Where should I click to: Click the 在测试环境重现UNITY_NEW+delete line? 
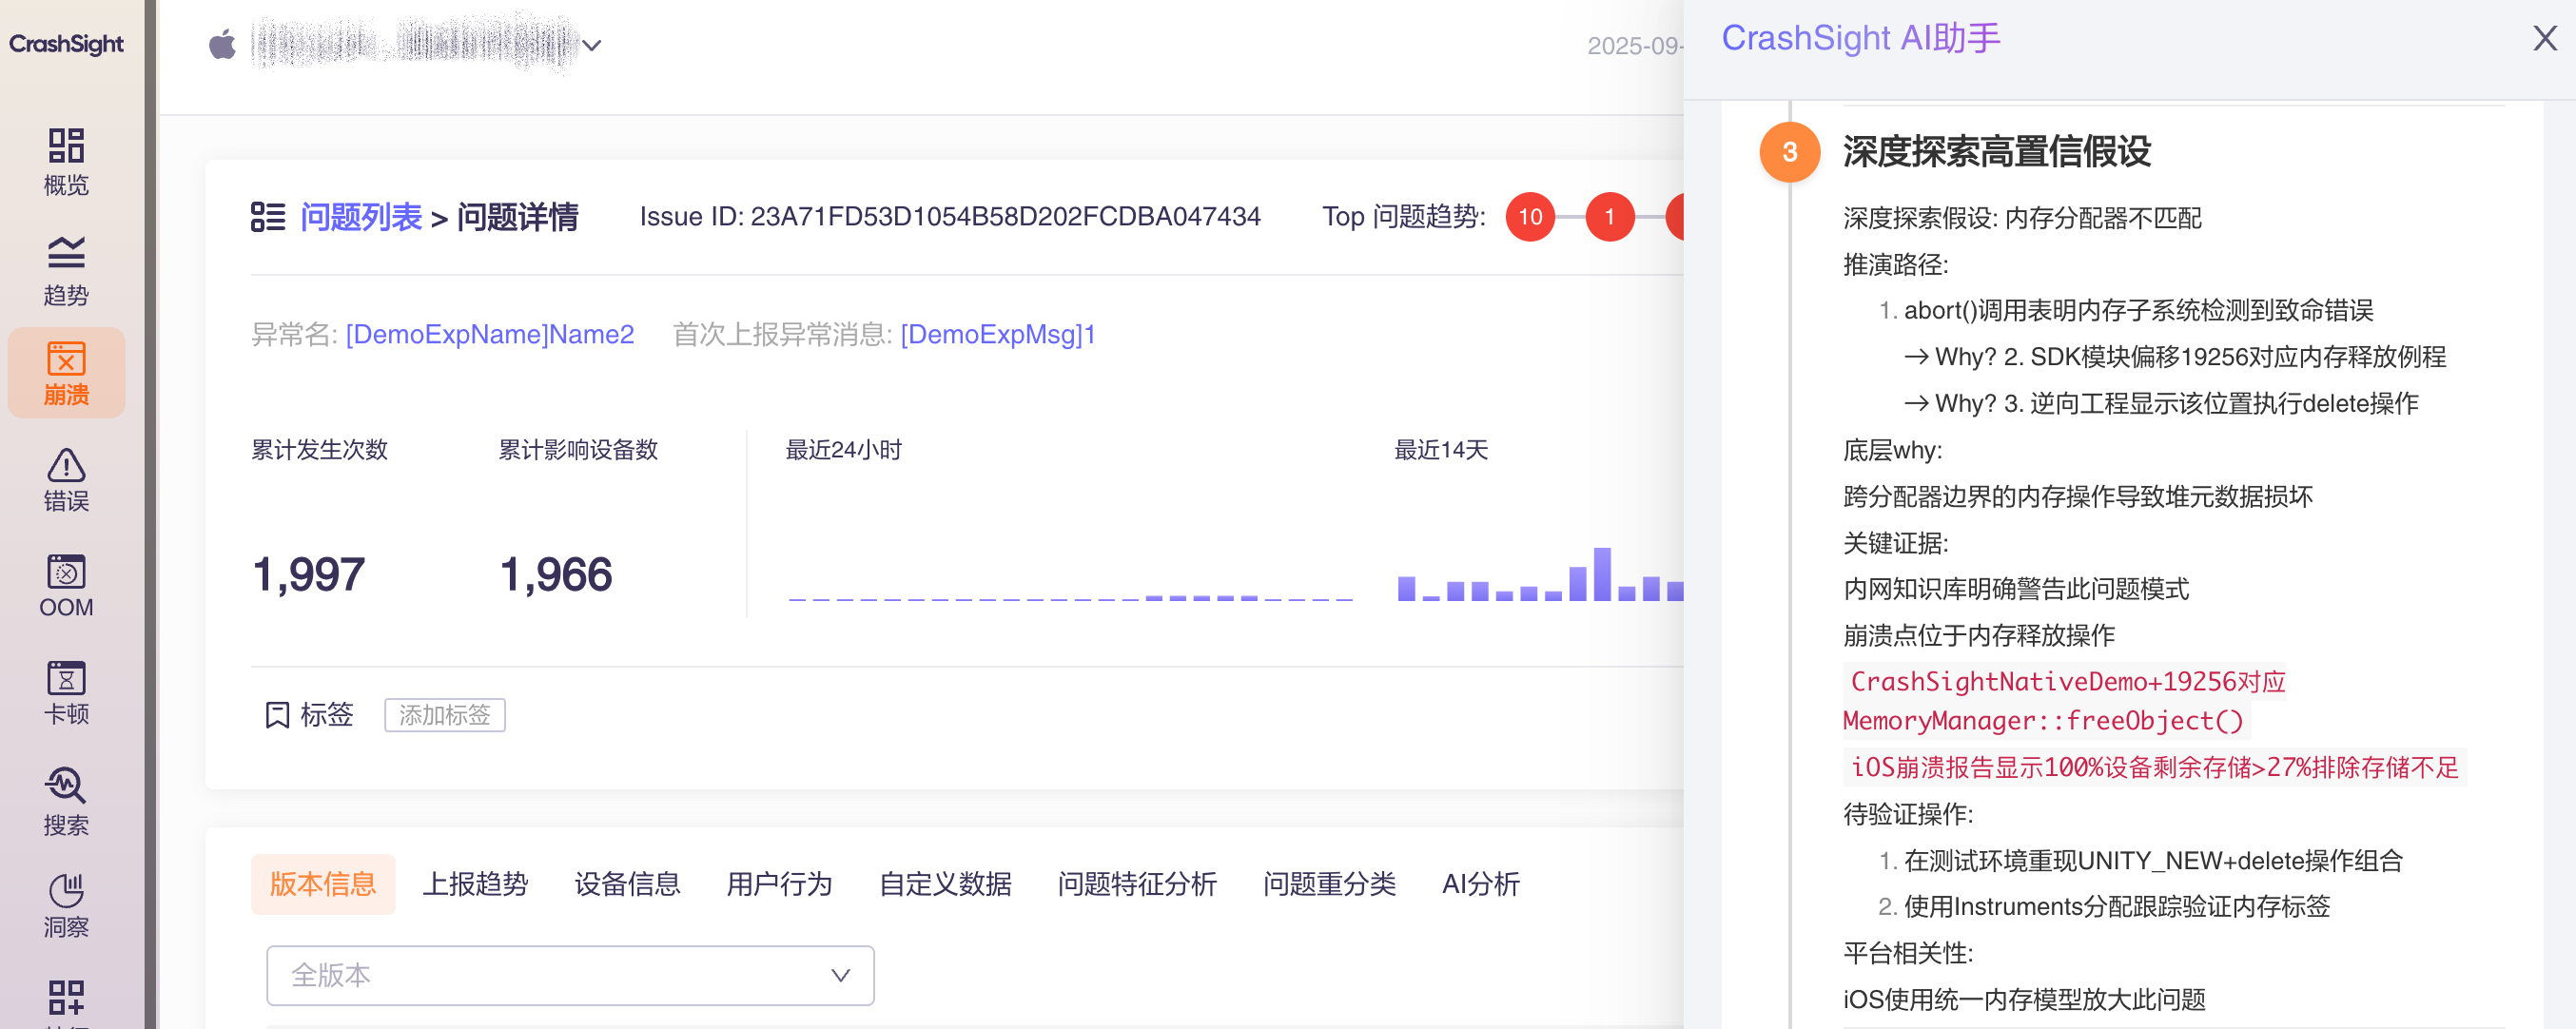[x=2153, y=861]
